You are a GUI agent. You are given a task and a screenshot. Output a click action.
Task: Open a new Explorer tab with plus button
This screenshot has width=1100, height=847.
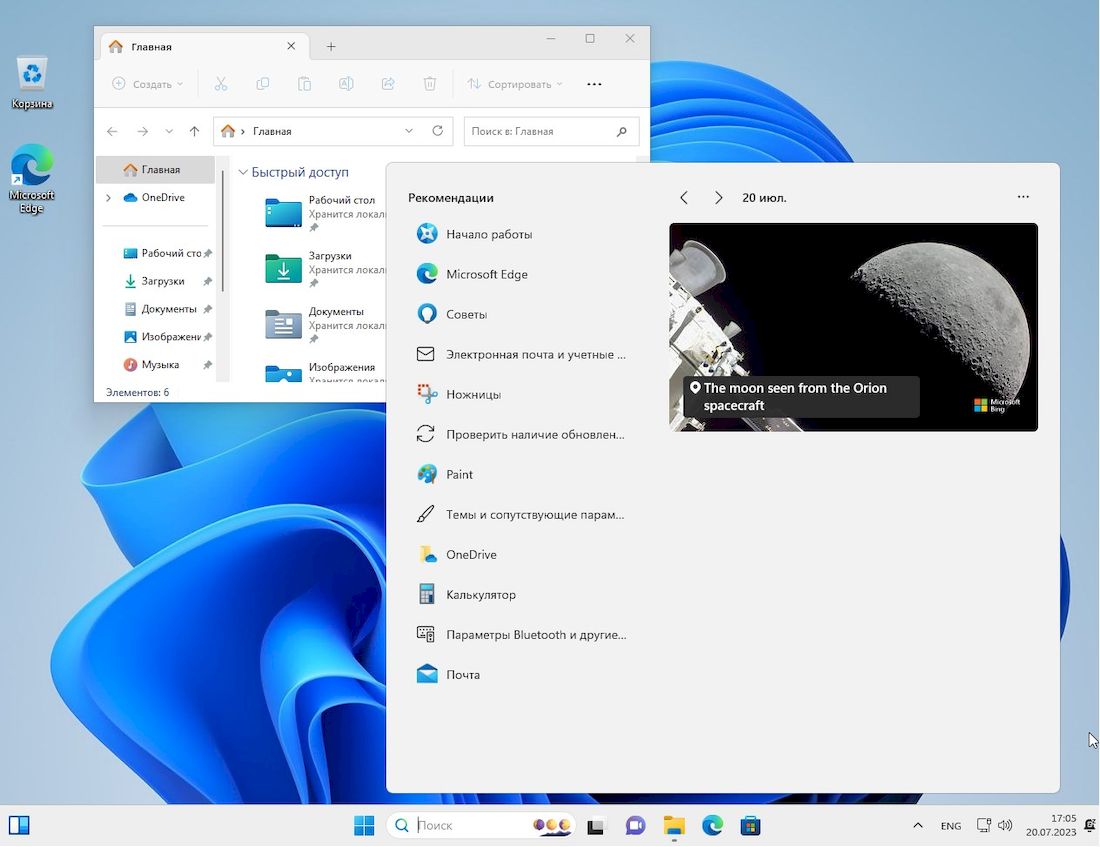coord(331,46)
